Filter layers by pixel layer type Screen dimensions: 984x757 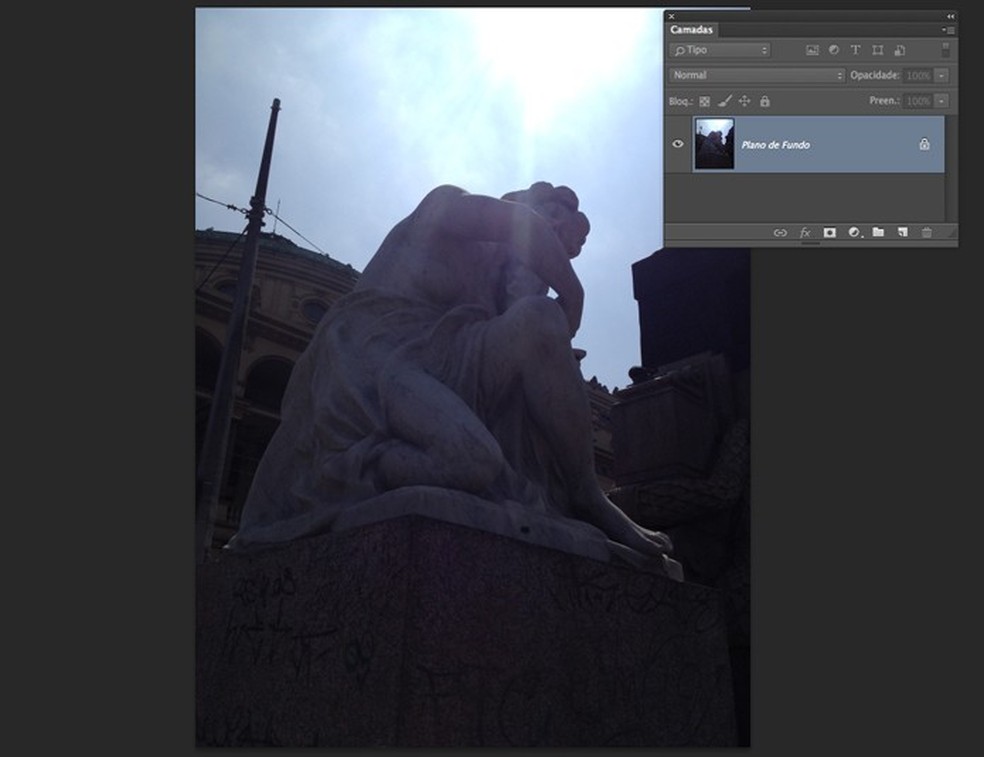[812, 50]
